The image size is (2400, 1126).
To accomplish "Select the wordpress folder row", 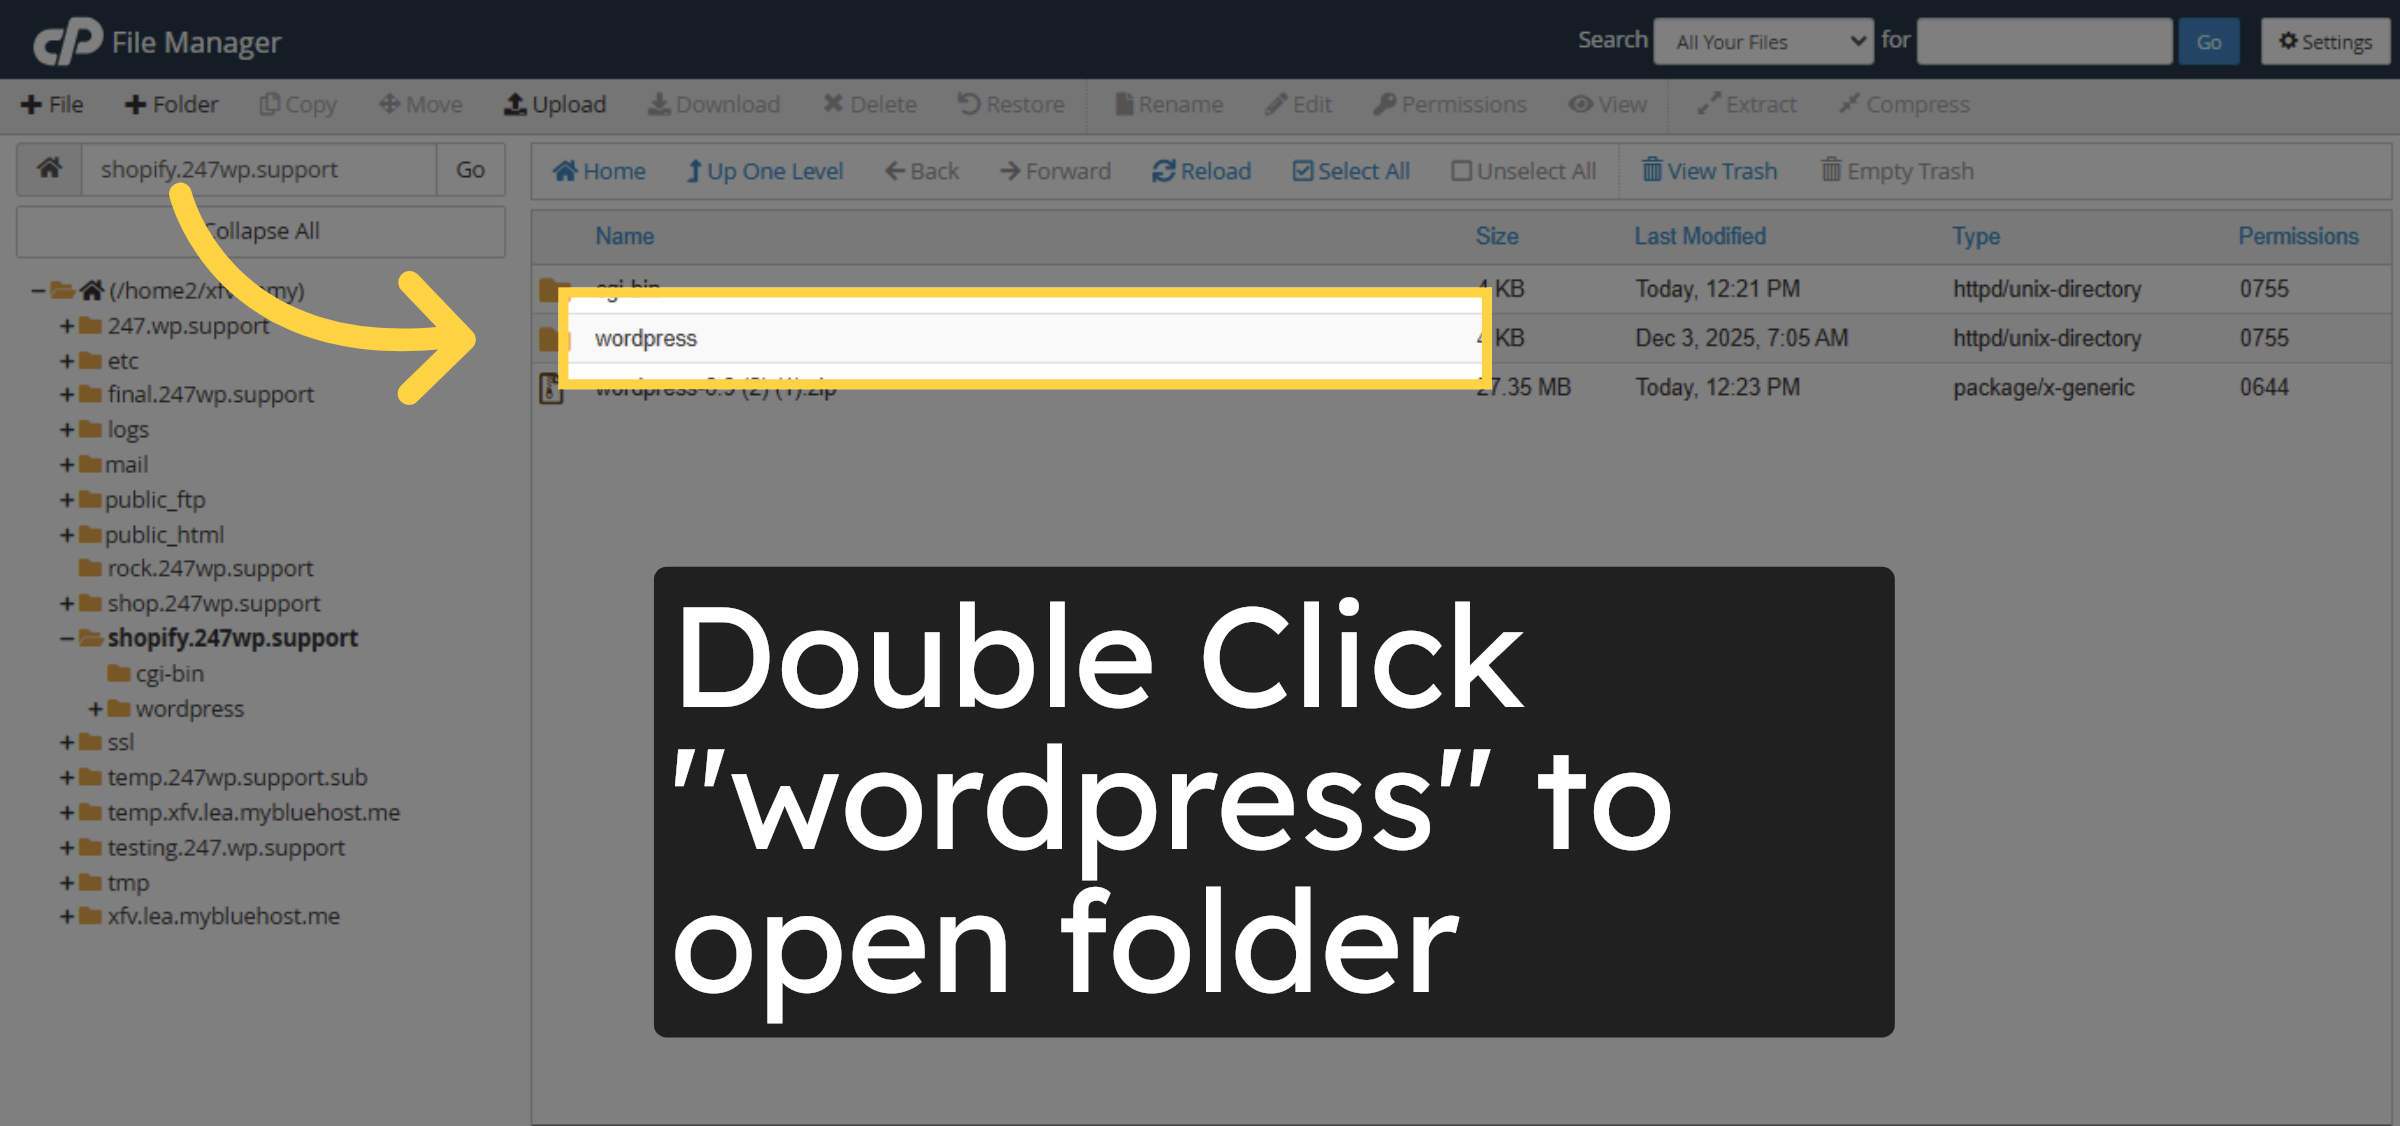I will pyautogui.click(x=647, y=338).
